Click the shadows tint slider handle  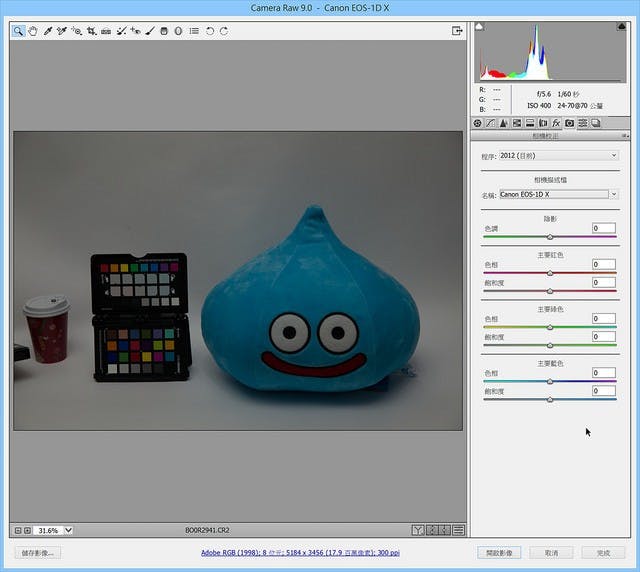(550, 237)
